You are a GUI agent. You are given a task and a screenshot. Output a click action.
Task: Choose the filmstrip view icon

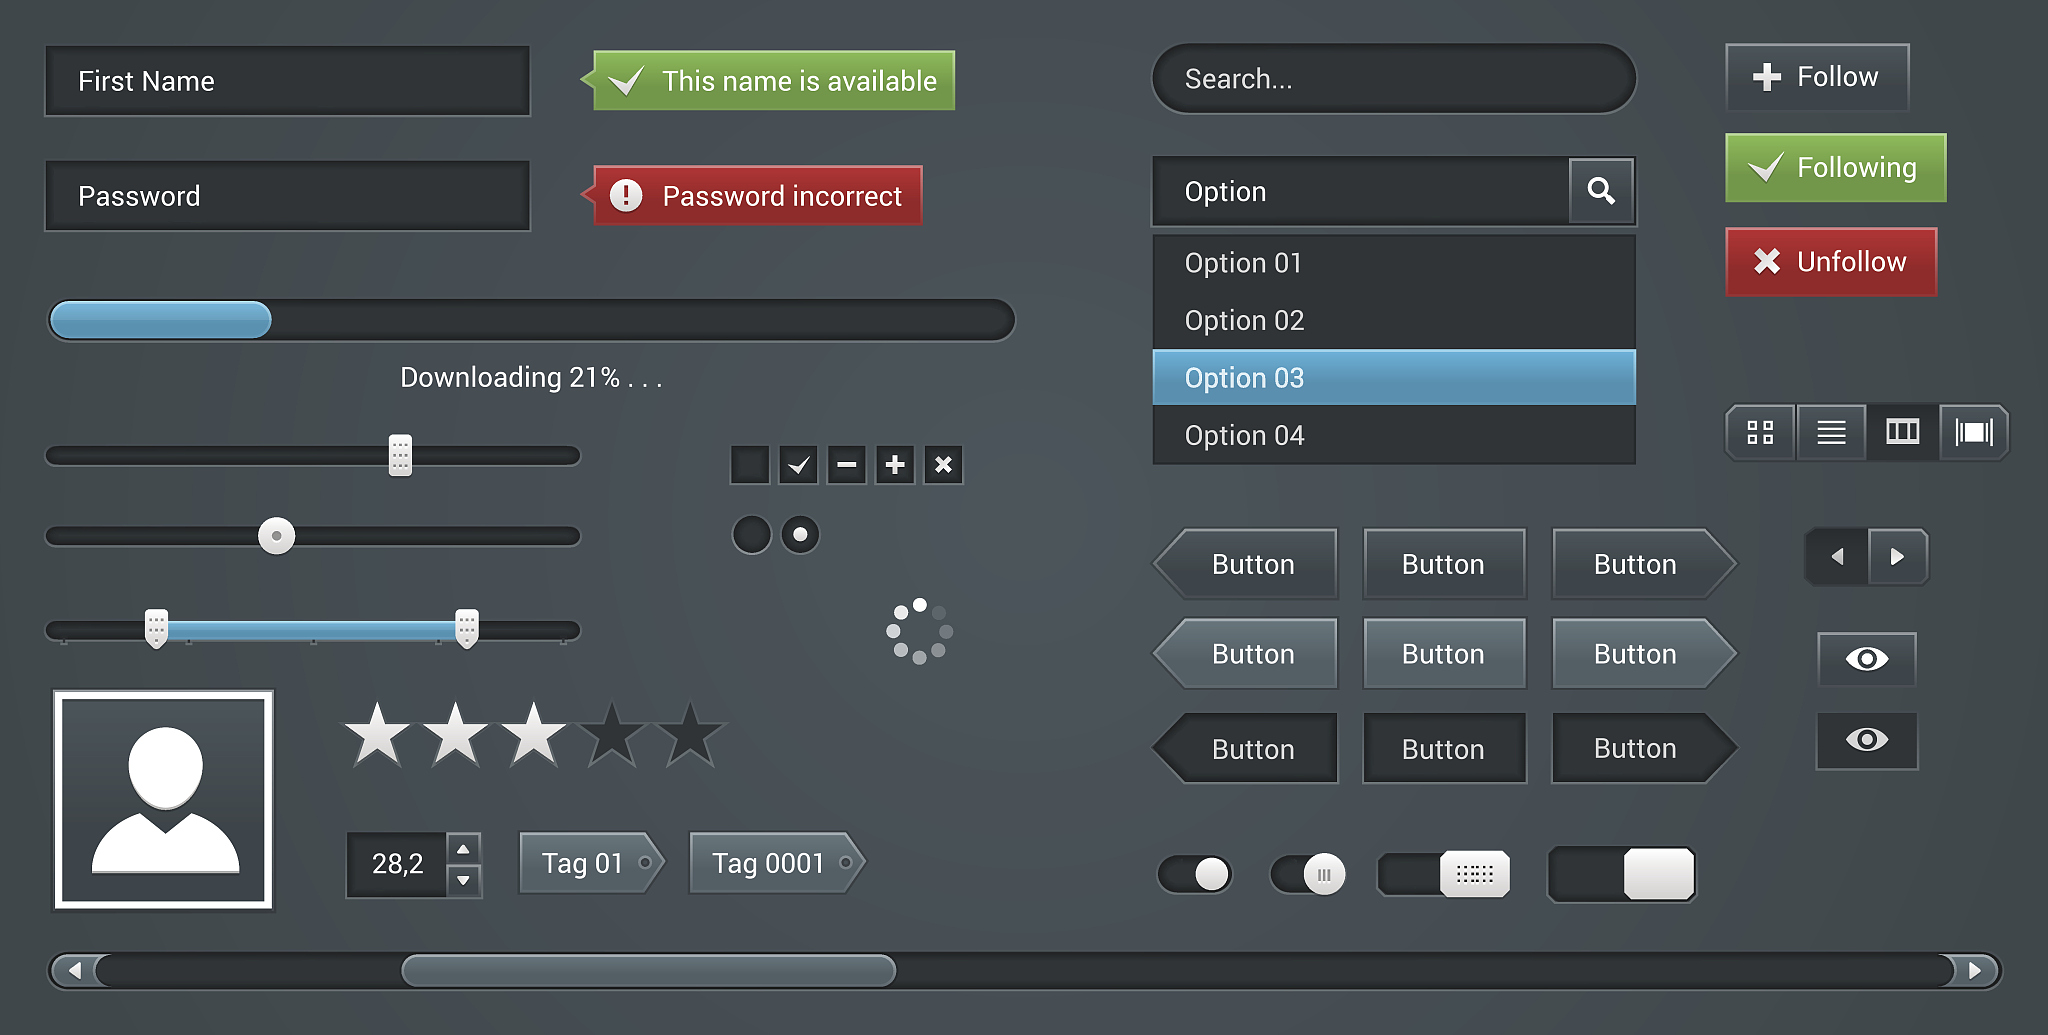point(1973,432)
